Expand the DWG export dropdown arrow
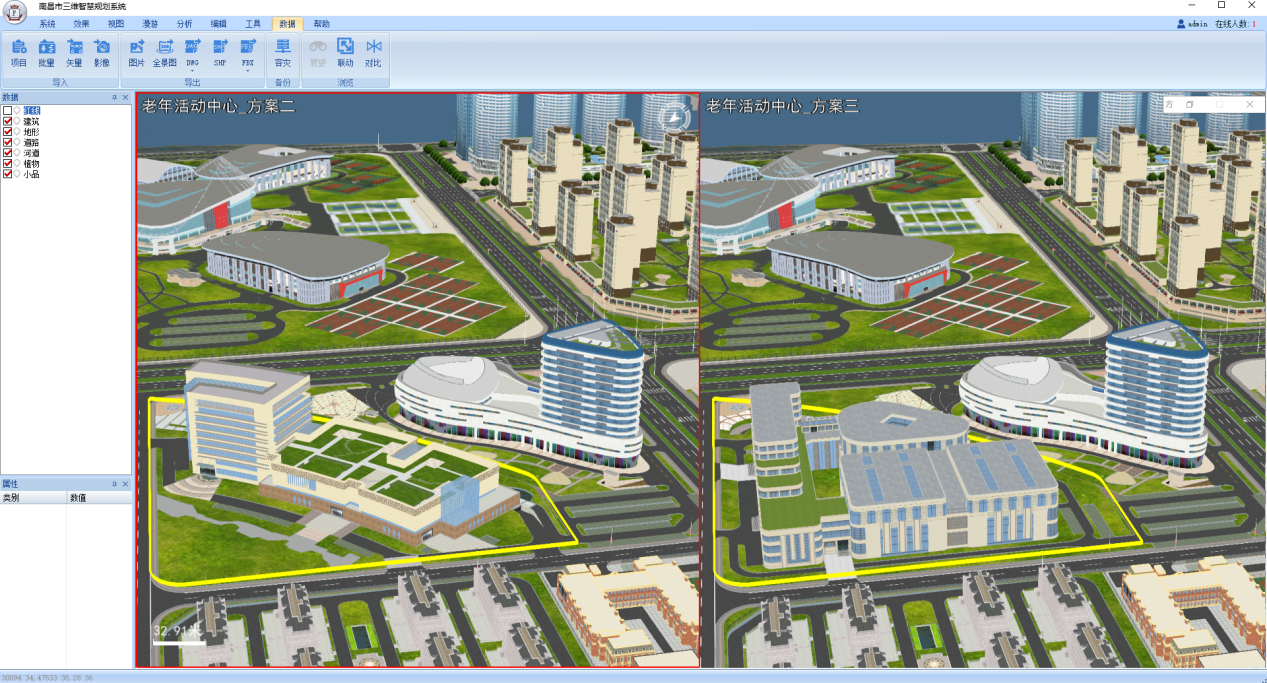This screenshot has height=683, width=1267. [192, 71]
